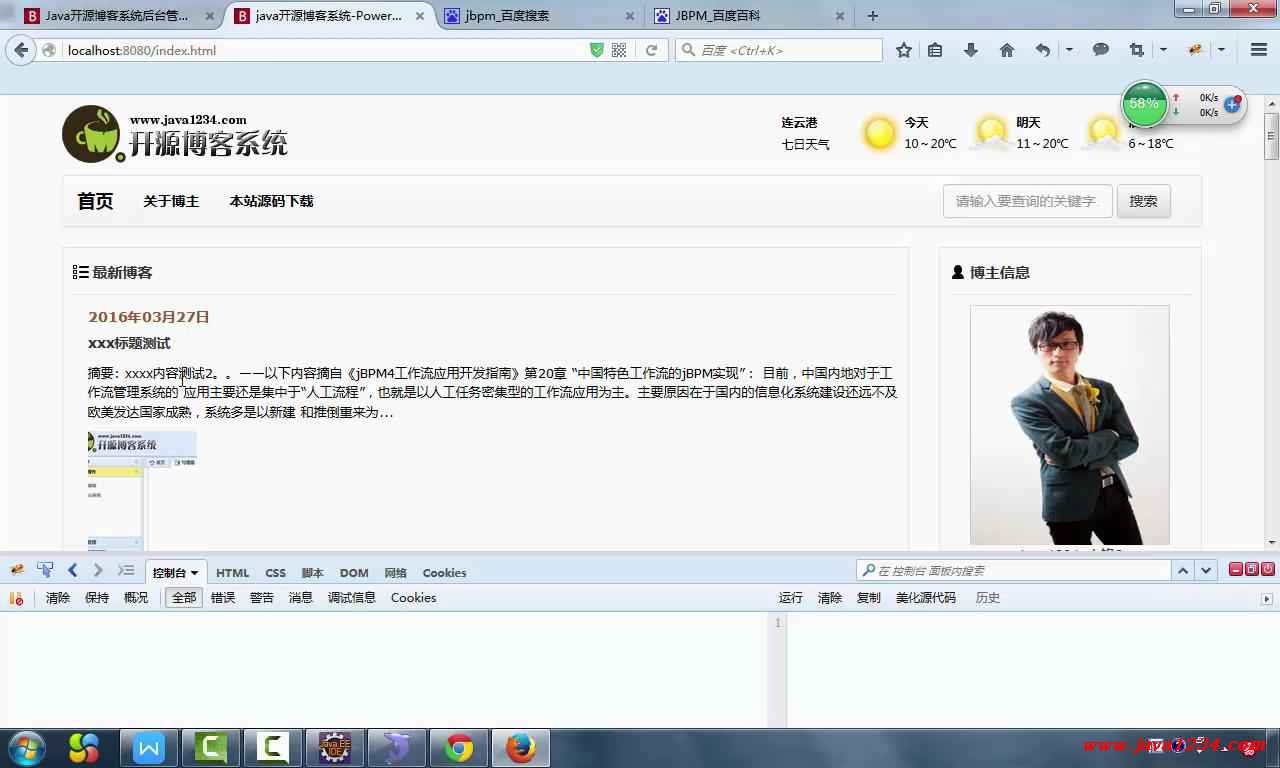Open 本站源码下载 link
This screenshot has height=768, width=1280.
tap(272, 201)
